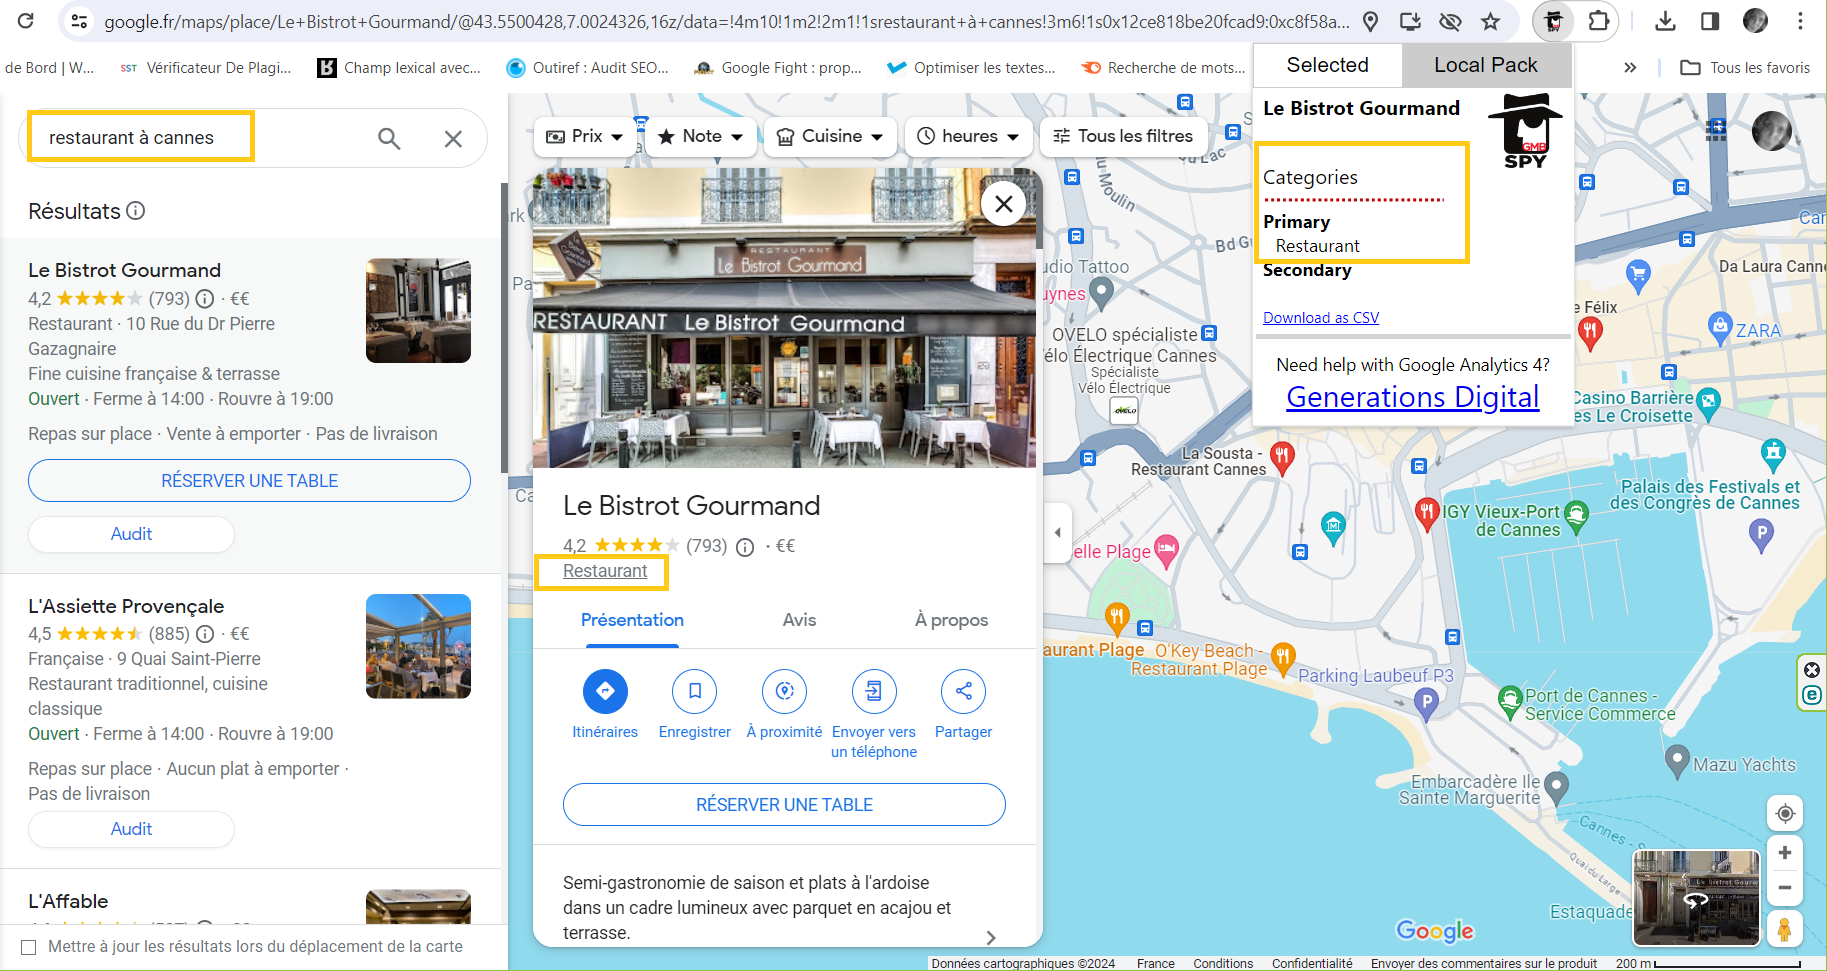Expand the description arrow in place card
Screen dimensions: 1827x971
pos(991,938)
